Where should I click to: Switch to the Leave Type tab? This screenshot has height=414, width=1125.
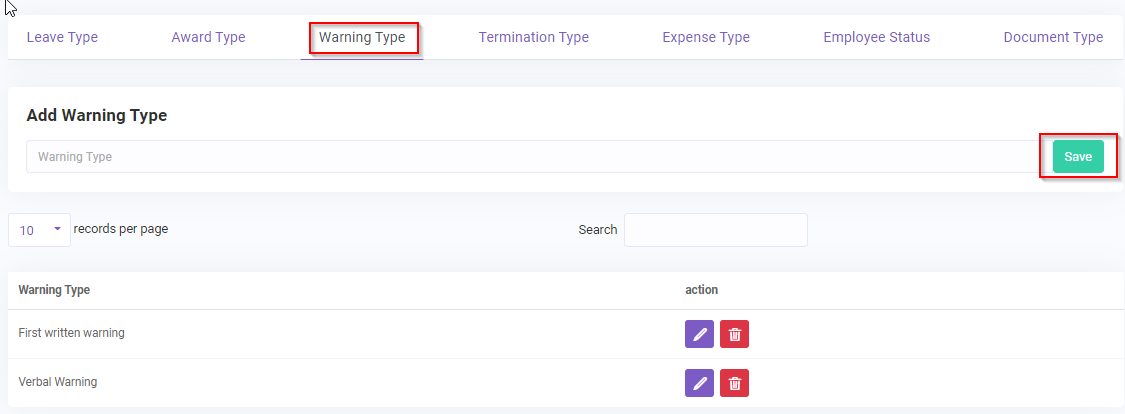tap(62, 38)
